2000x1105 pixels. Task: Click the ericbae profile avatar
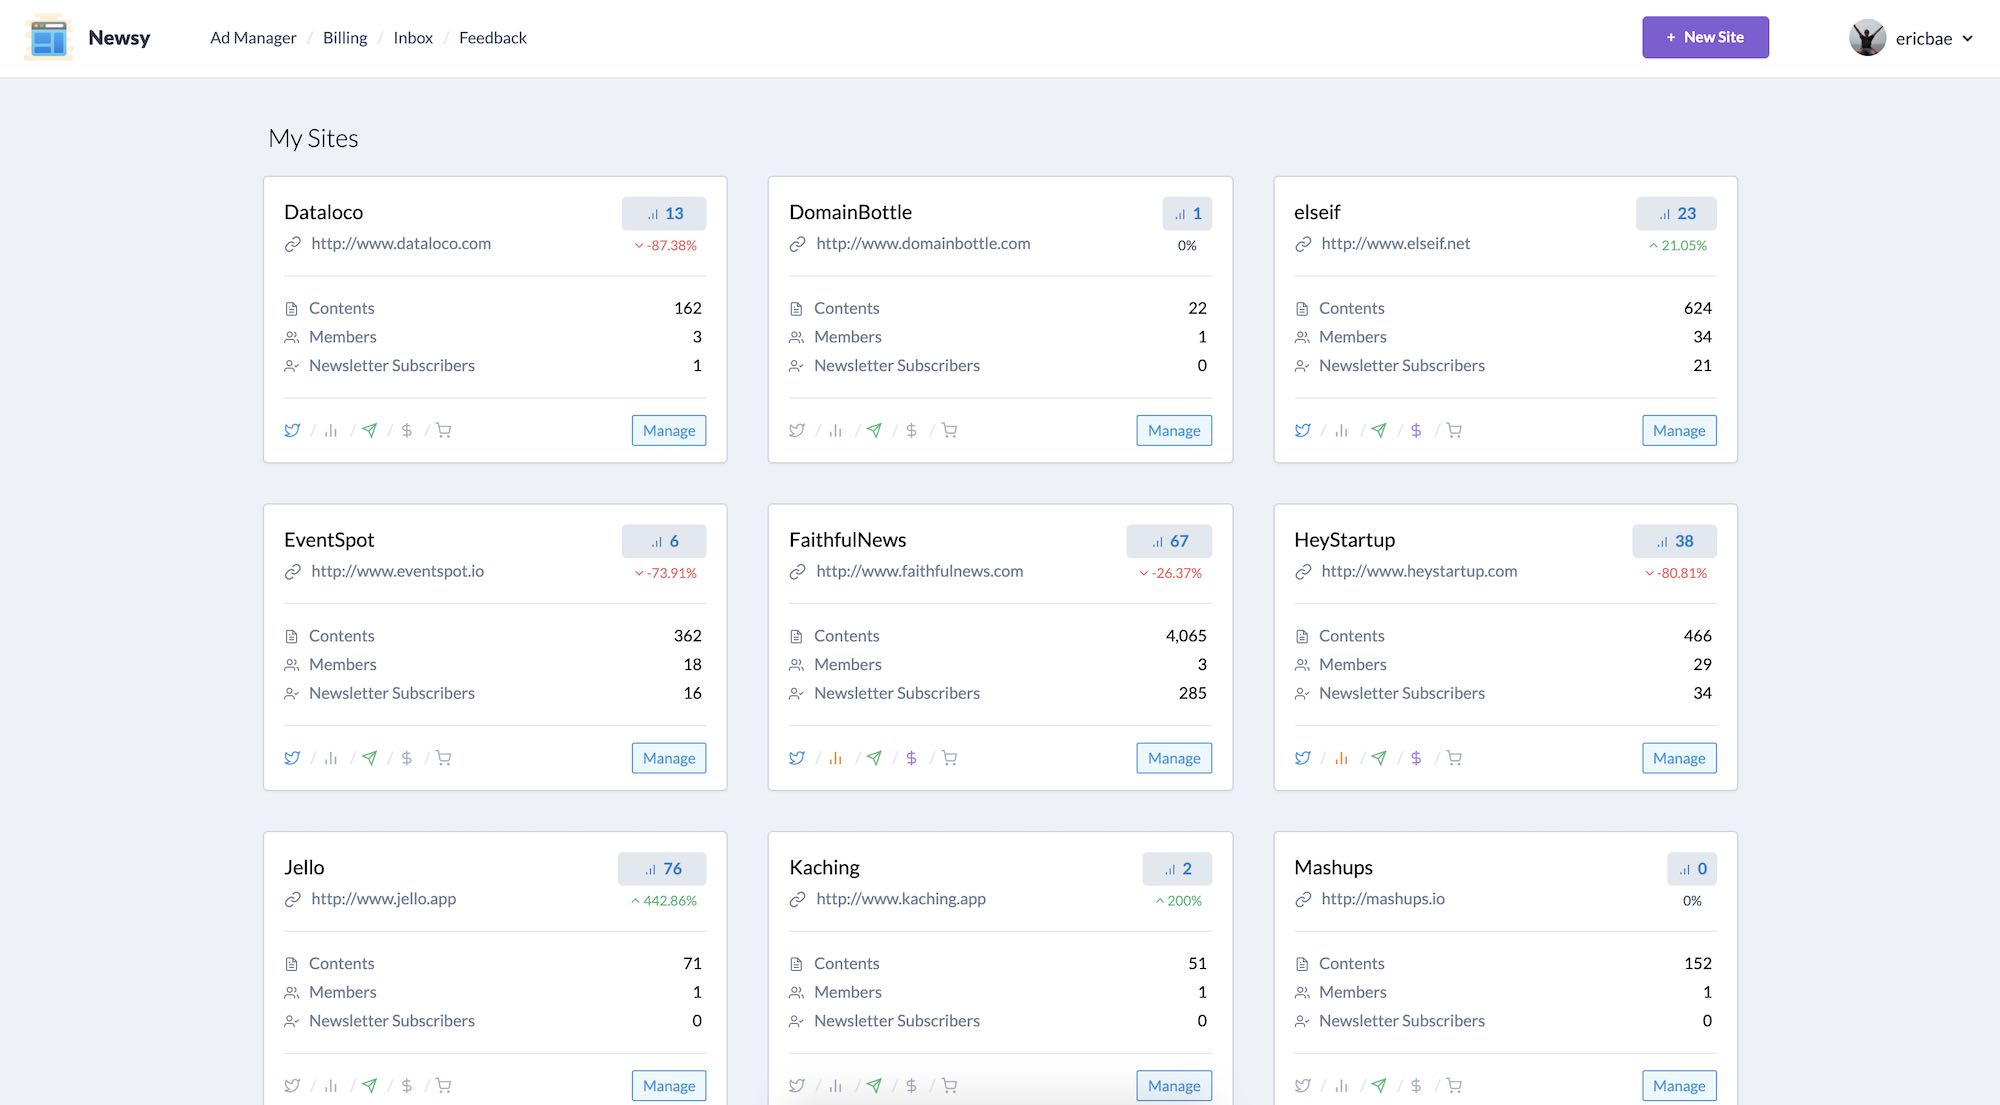(x=1867, y=38)
